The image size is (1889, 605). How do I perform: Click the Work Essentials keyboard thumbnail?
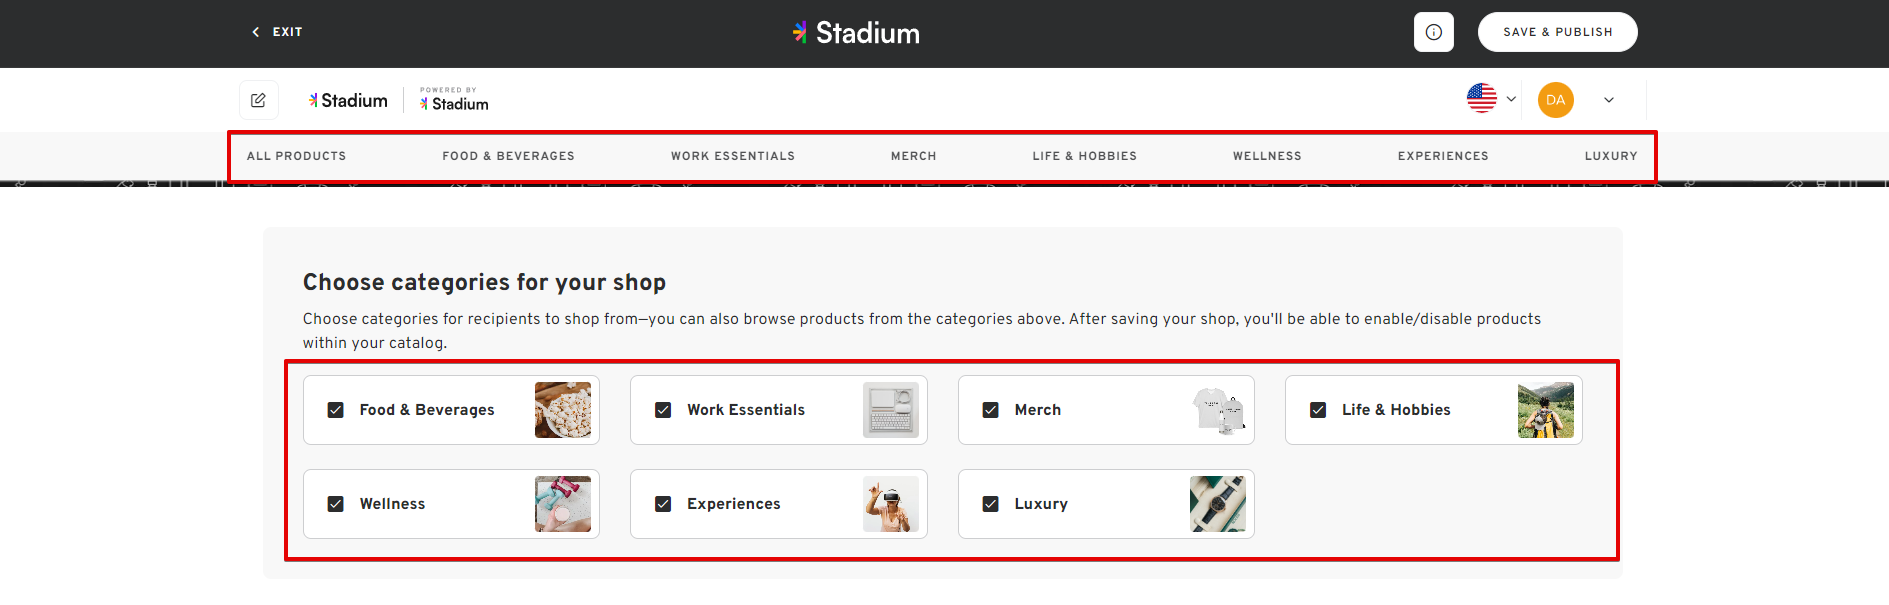[891, 410]
